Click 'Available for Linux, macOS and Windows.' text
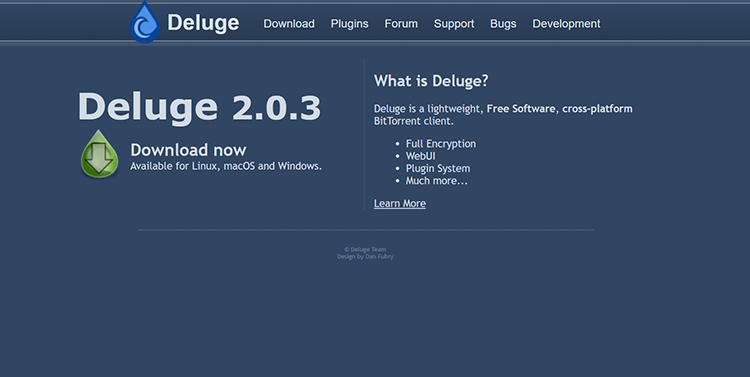The image size is (750, 377). [x=226, y=166]
